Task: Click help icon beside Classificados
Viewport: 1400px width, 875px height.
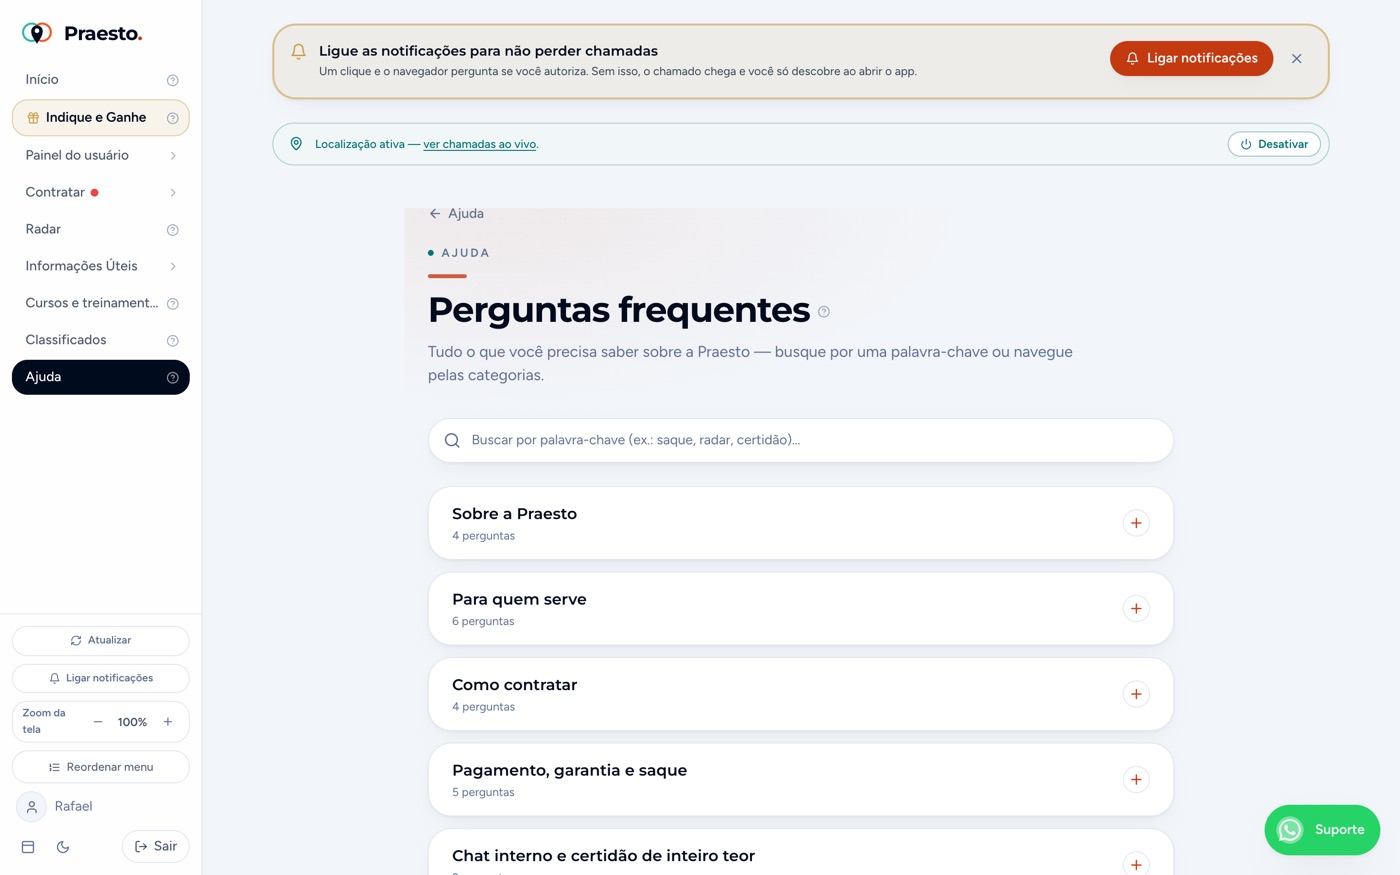Action: click(x=172, y=341)
